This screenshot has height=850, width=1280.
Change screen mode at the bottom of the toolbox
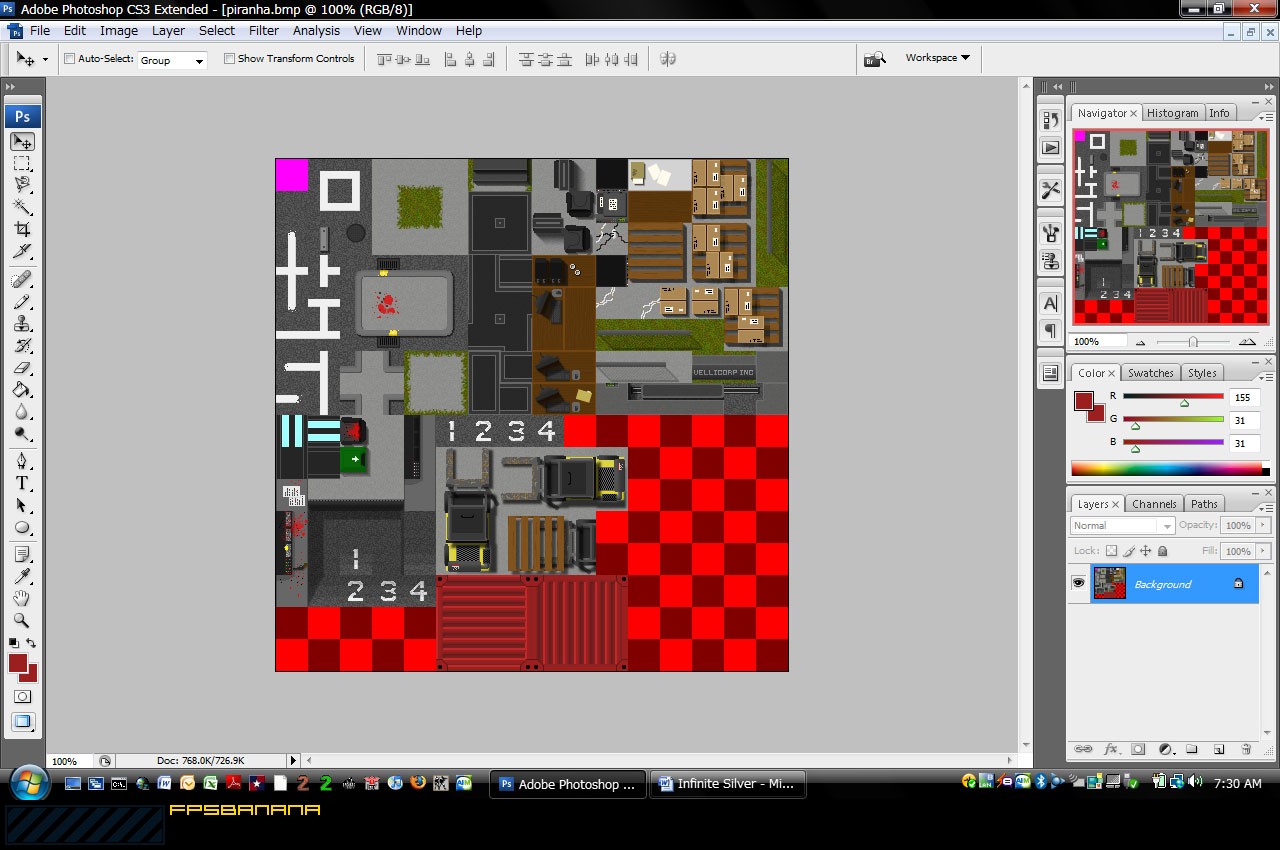(x=22, y=722)
